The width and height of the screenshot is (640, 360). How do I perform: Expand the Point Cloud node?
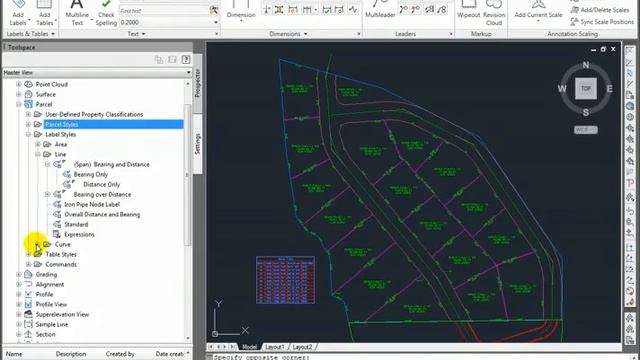coord(18,84)
